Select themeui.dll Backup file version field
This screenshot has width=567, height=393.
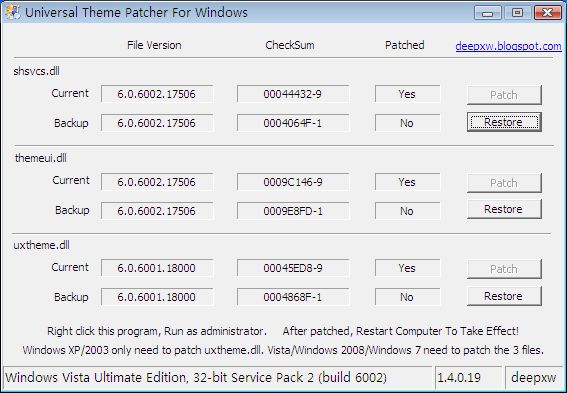point(157,211)
